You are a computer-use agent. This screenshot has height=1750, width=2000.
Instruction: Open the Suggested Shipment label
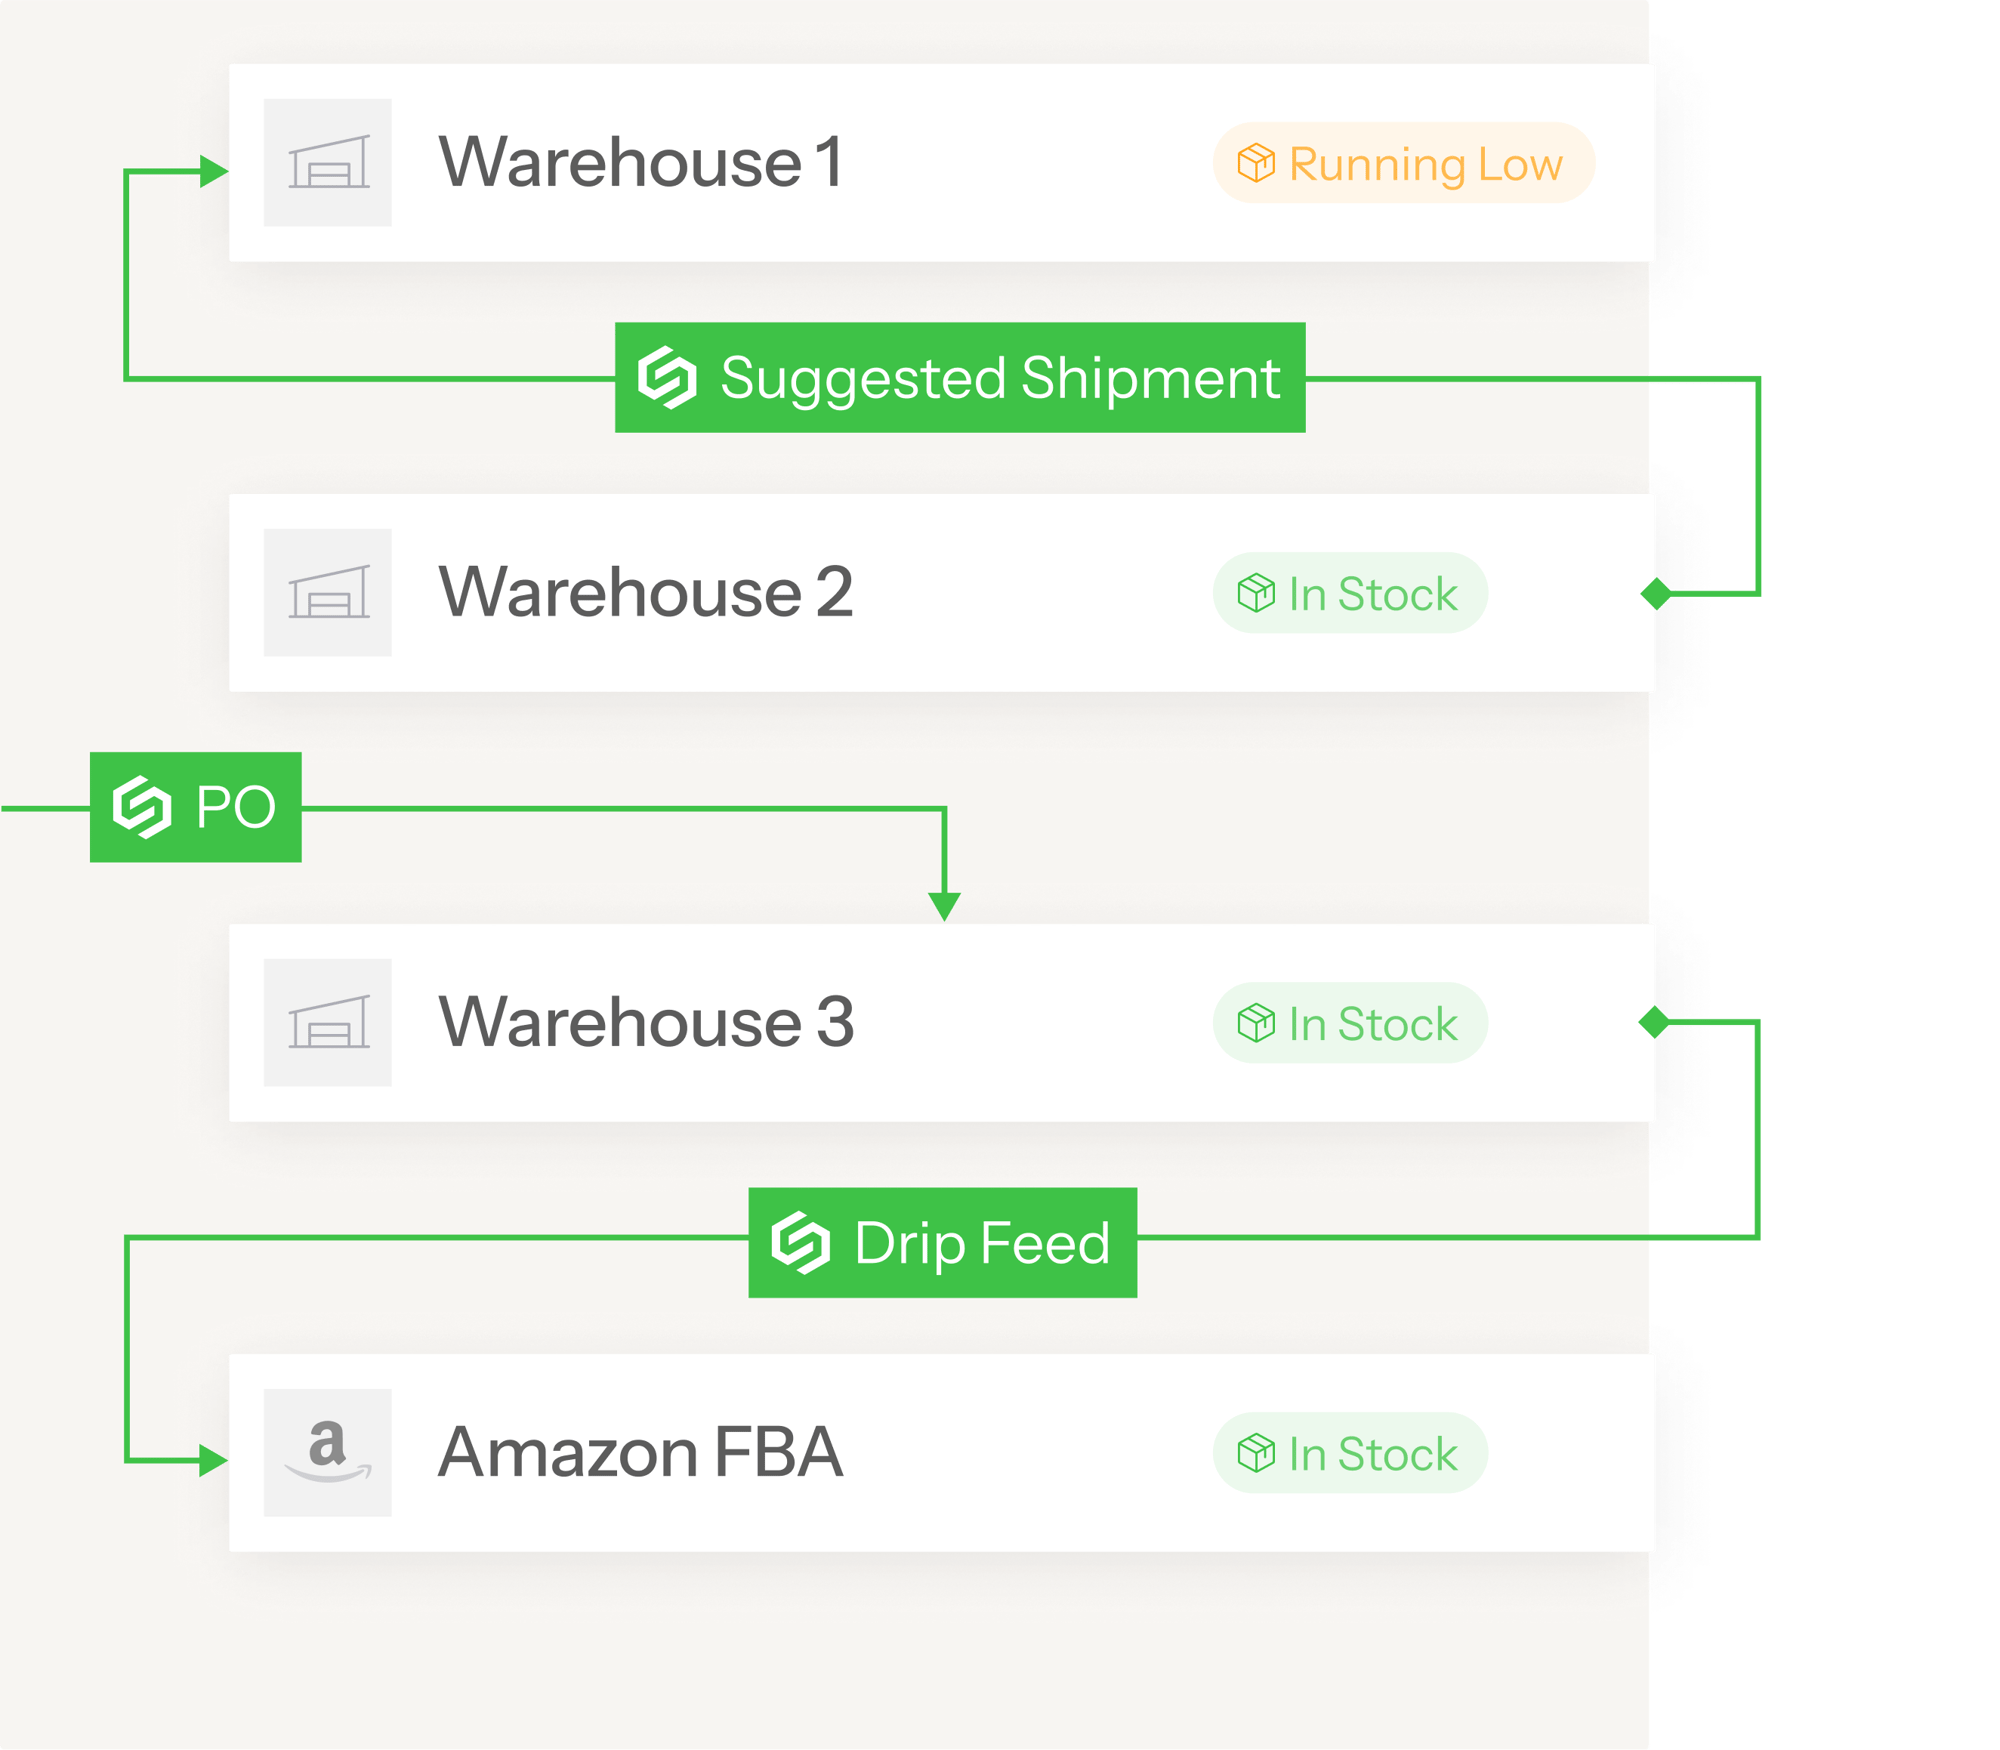tap(960, 378)
